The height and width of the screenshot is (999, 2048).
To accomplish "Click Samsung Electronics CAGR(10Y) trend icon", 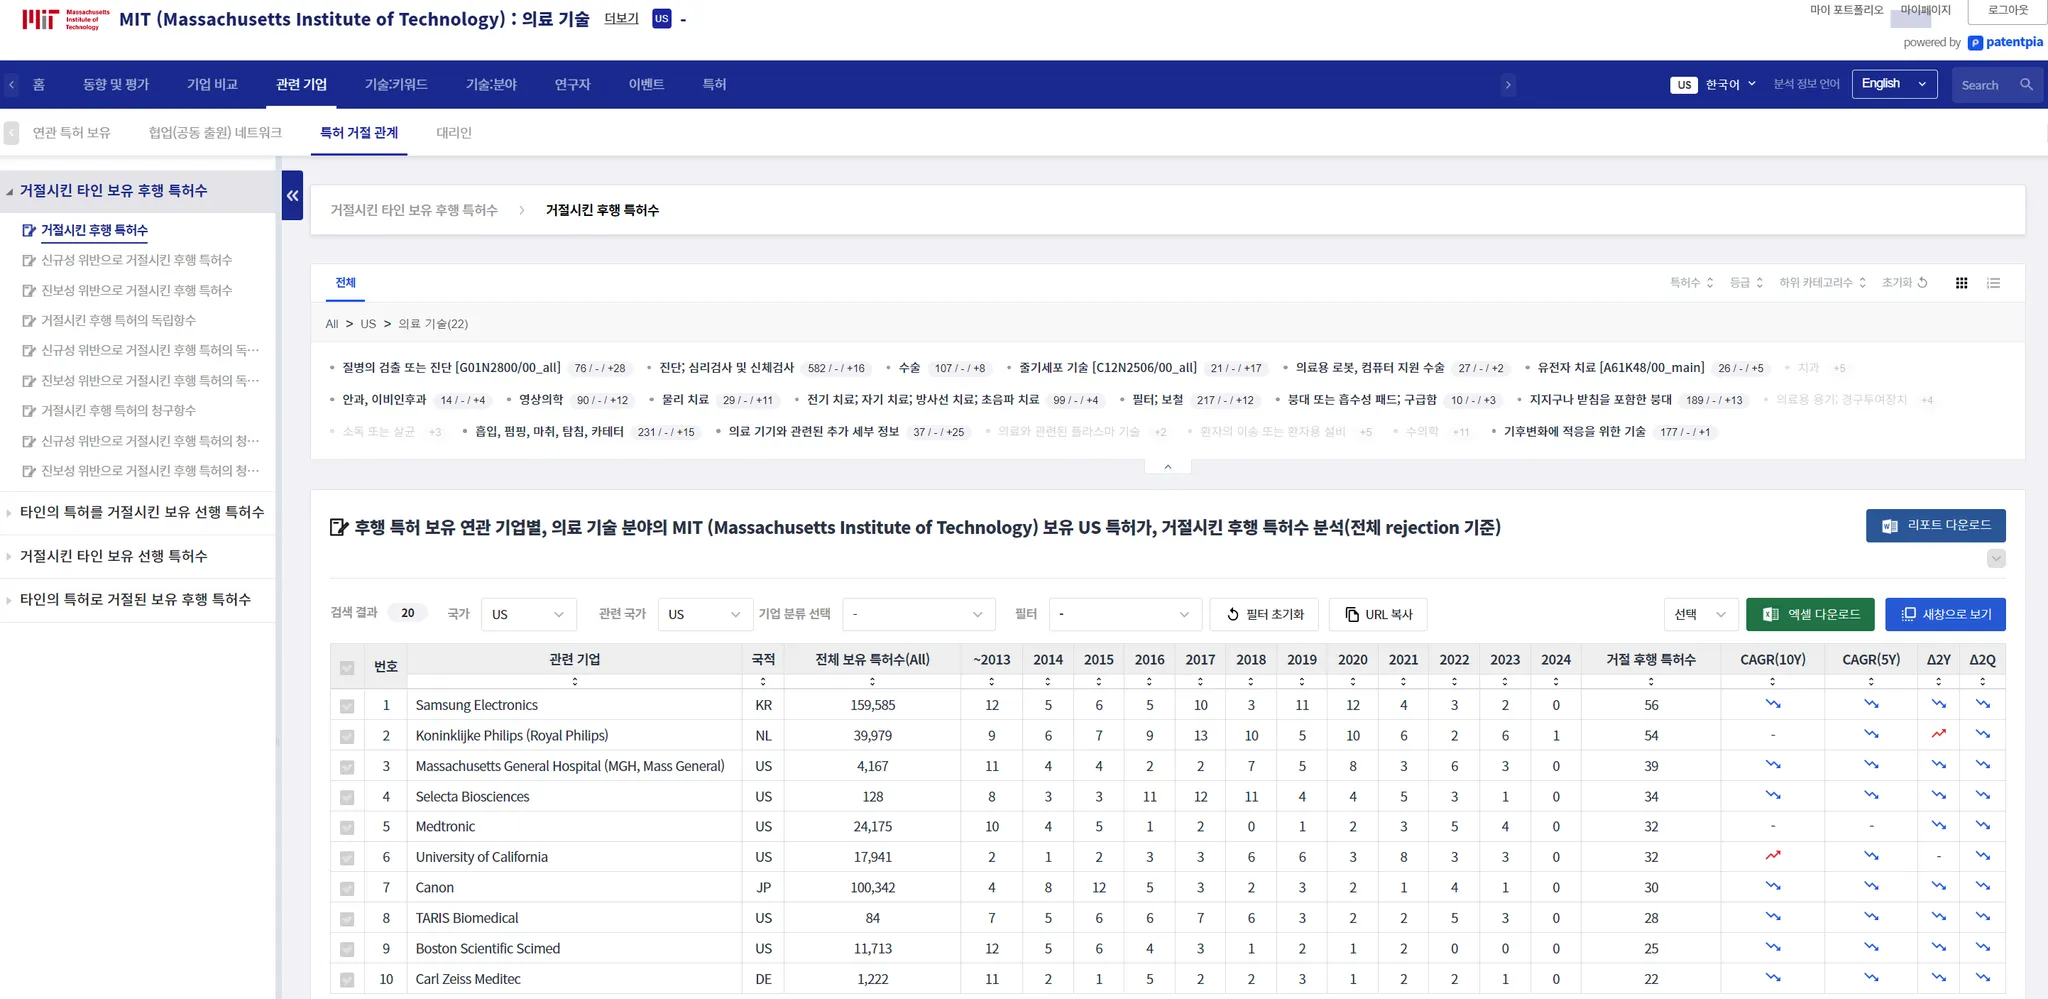I will pos(1773,704).
